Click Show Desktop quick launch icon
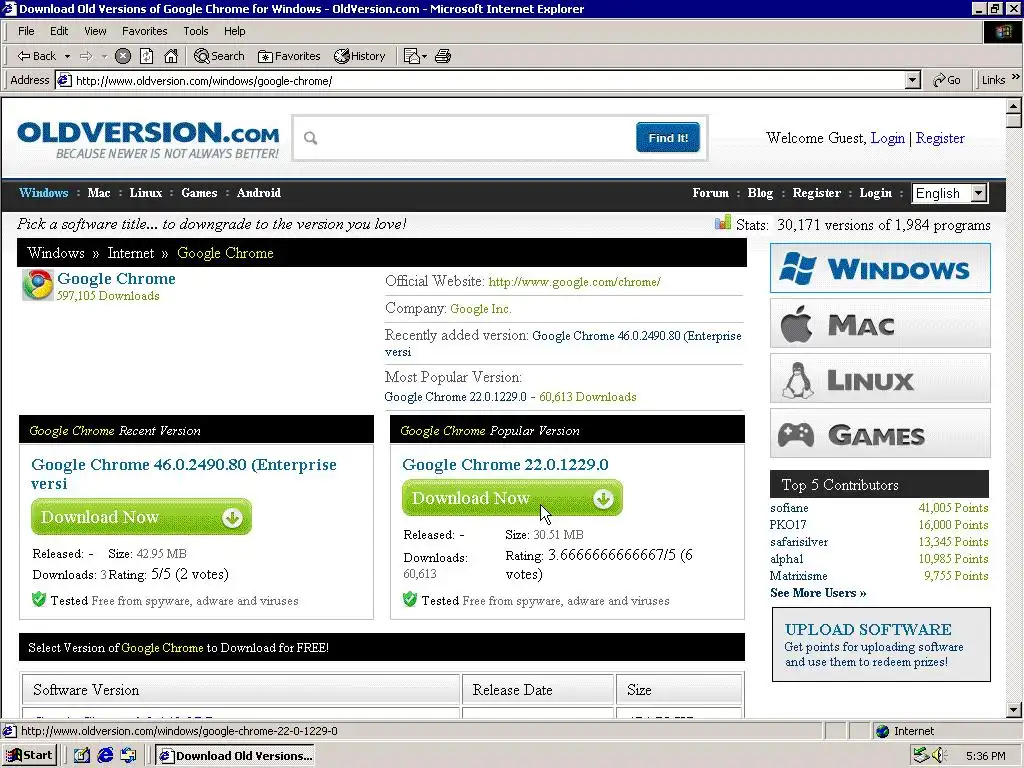This screenshot has width=1024, height=768. [x=82, y=756]
